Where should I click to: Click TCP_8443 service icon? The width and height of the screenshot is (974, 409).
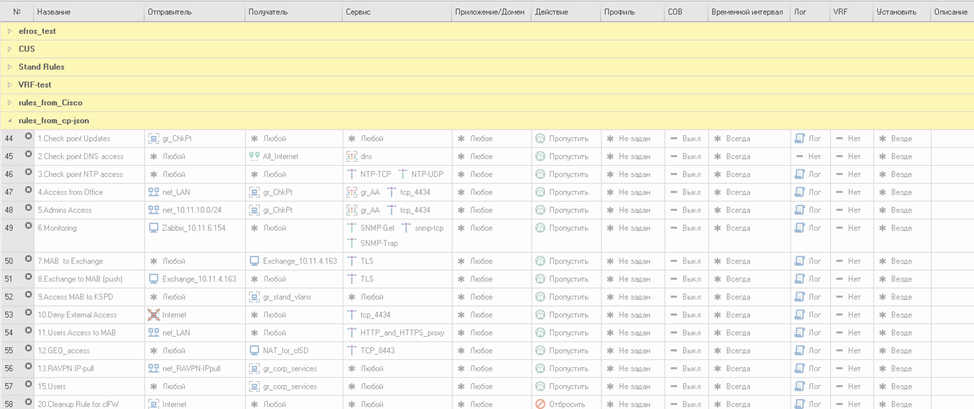[x=352, y=351]
